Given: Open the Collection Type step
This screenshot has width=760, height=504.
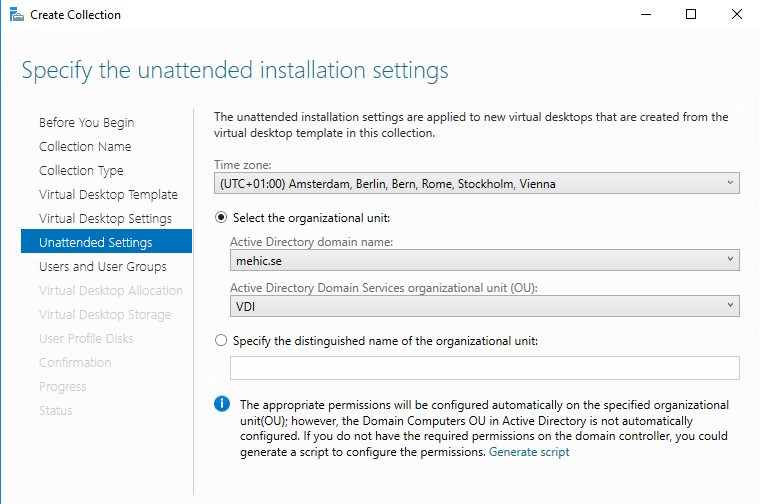Looking at the screenshot, I should coord(81,171).
